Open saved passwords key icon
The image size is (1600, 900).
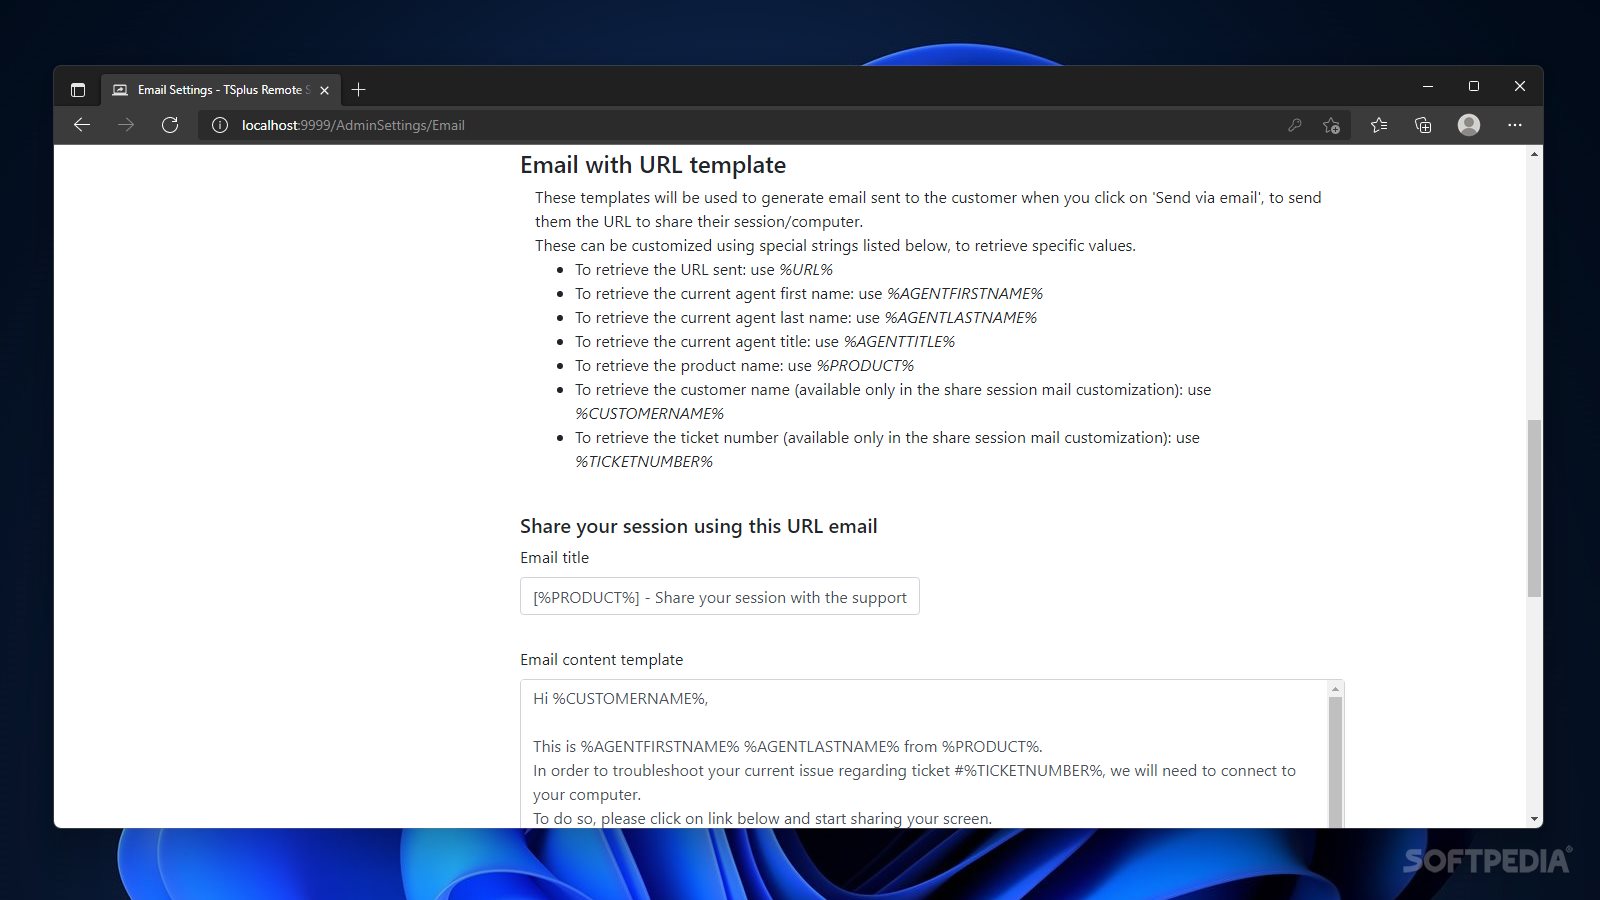1294,125
